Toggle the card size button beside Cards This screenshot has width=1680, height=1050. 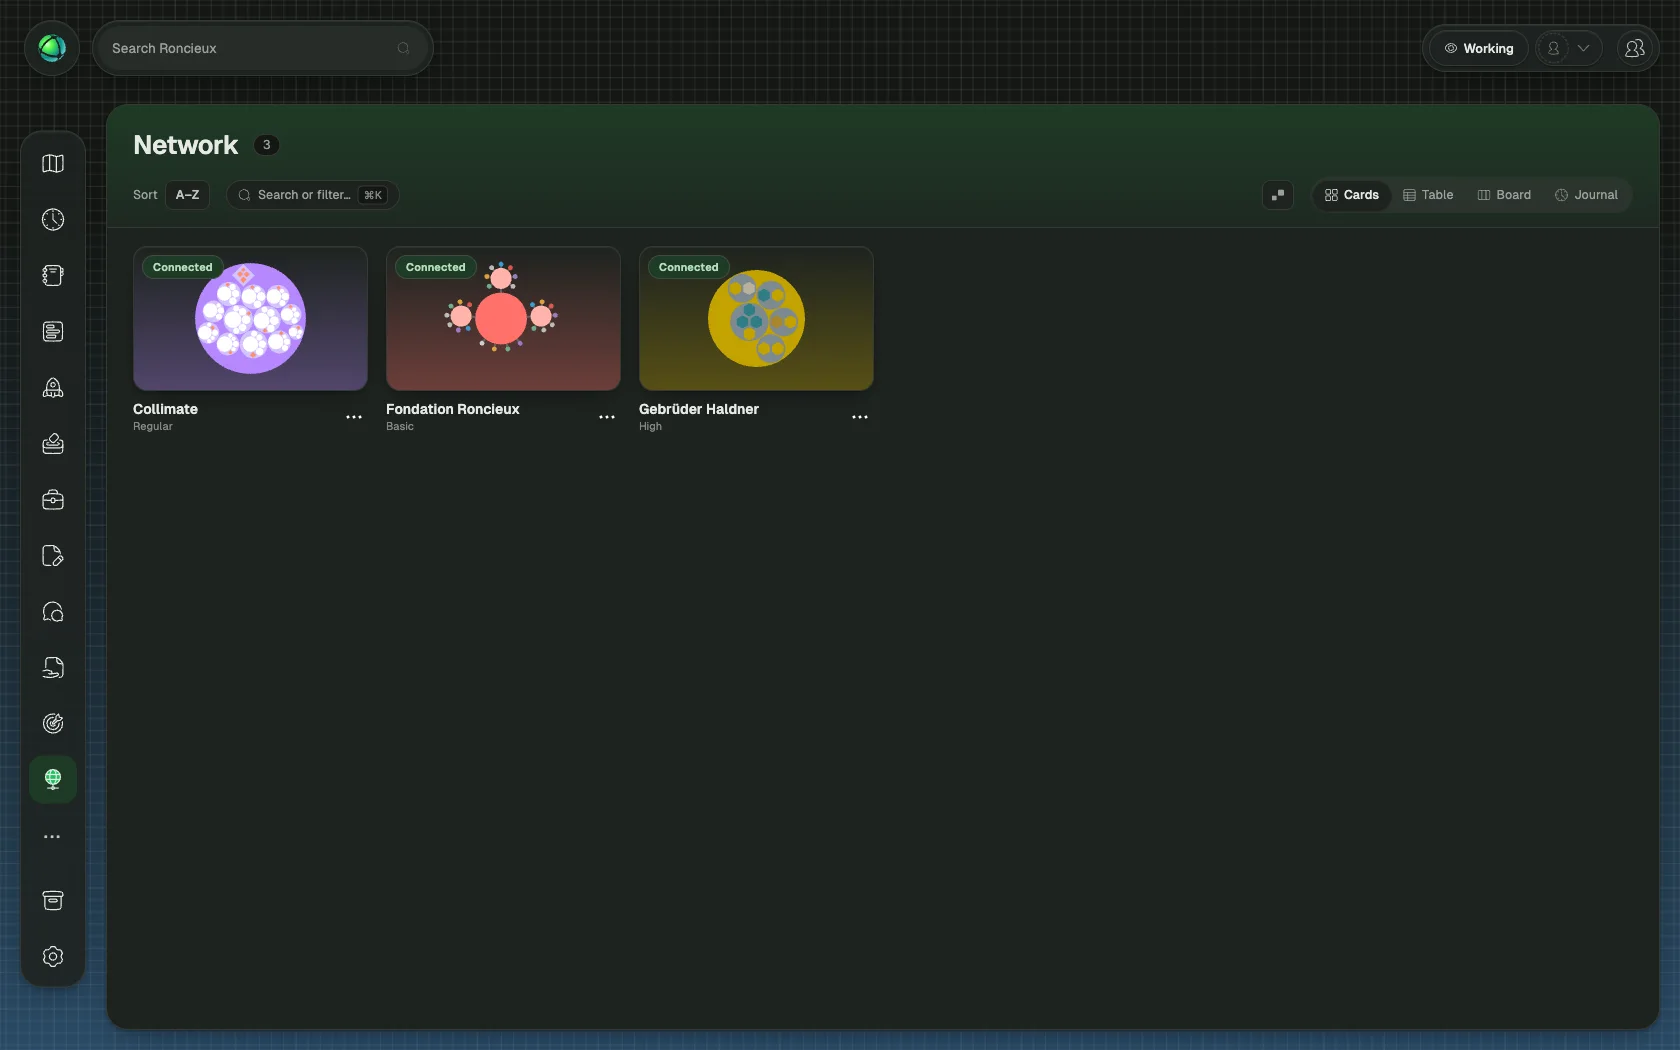pos(1278,195)
